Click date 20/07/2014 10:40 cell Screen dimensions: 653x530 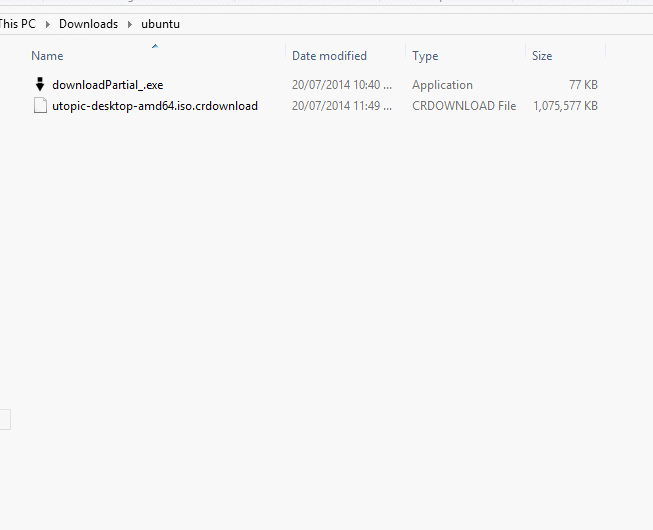coord(341,85)
